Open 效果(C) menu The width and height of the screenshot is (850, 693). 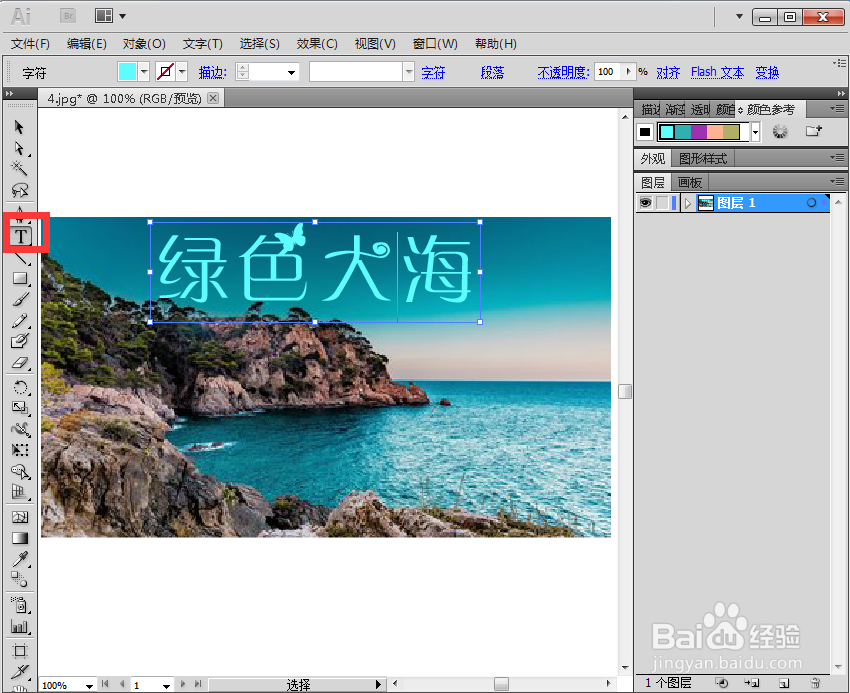(317, 43)
